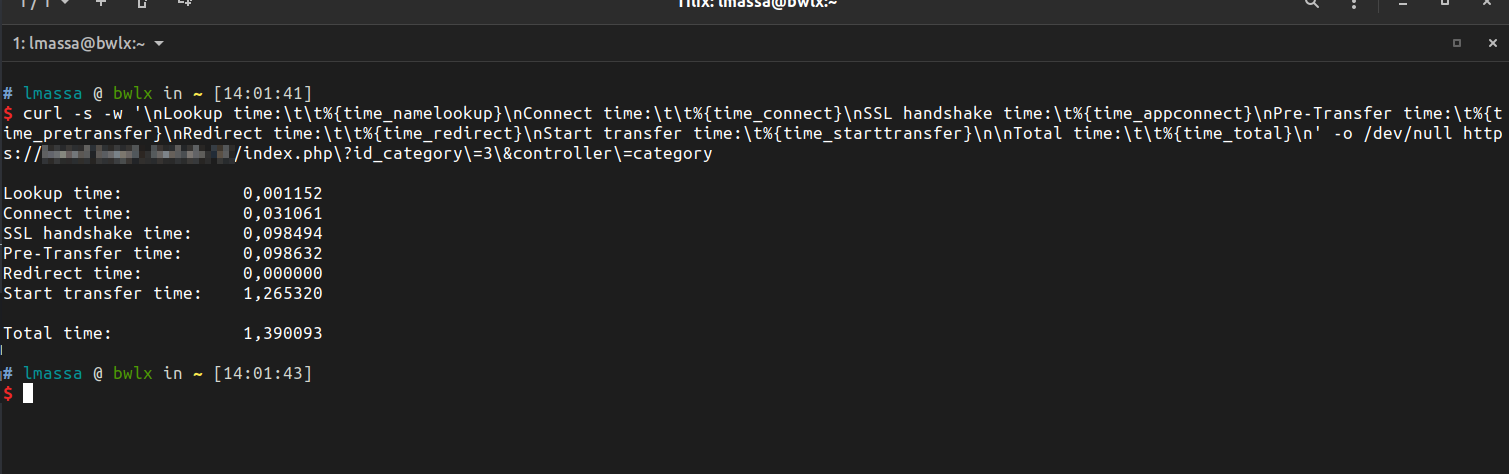Add a terminal below icon

click(x=184, y=4)
